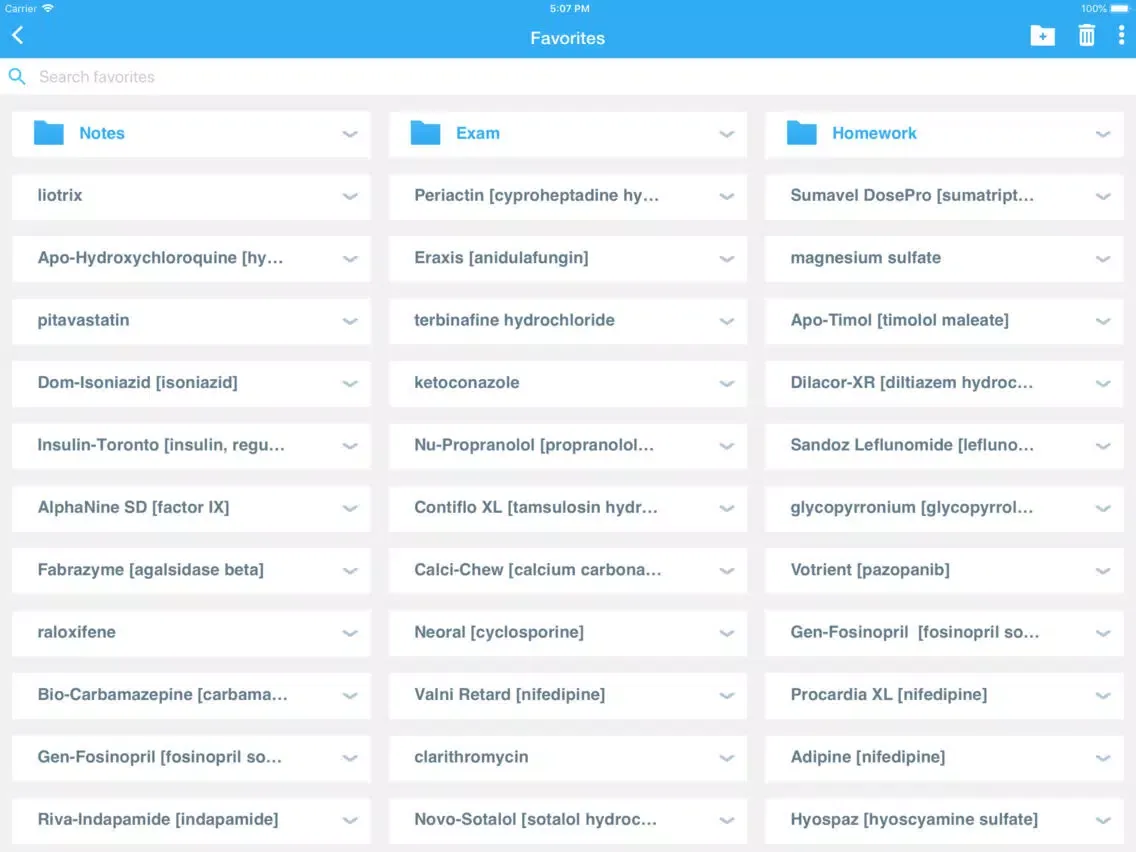Viewport: 1136px width, 852px height.
Task: Open Dom-Isoniazid [isoniazid] entry
Action: [191, 383]
